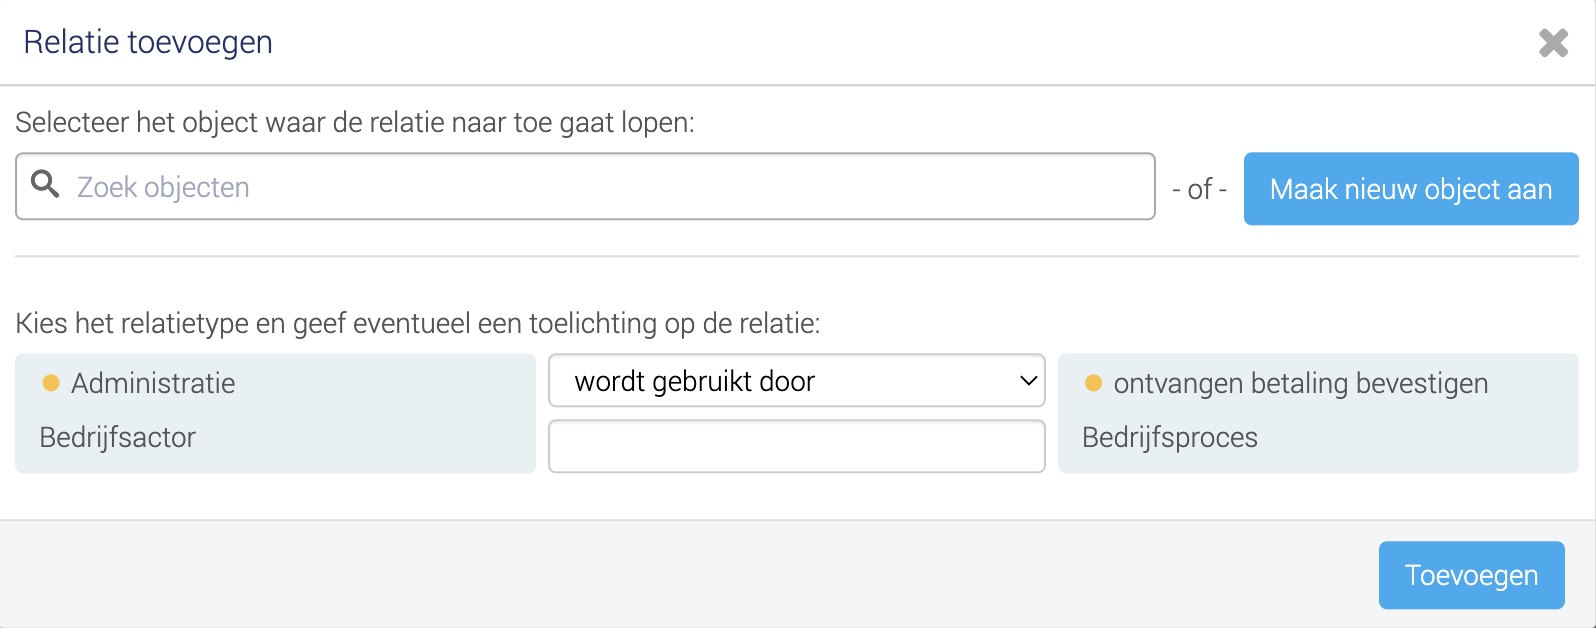Click the Relatie toevoegen dialog title
1596x628 pixels.
click(148, 42)
